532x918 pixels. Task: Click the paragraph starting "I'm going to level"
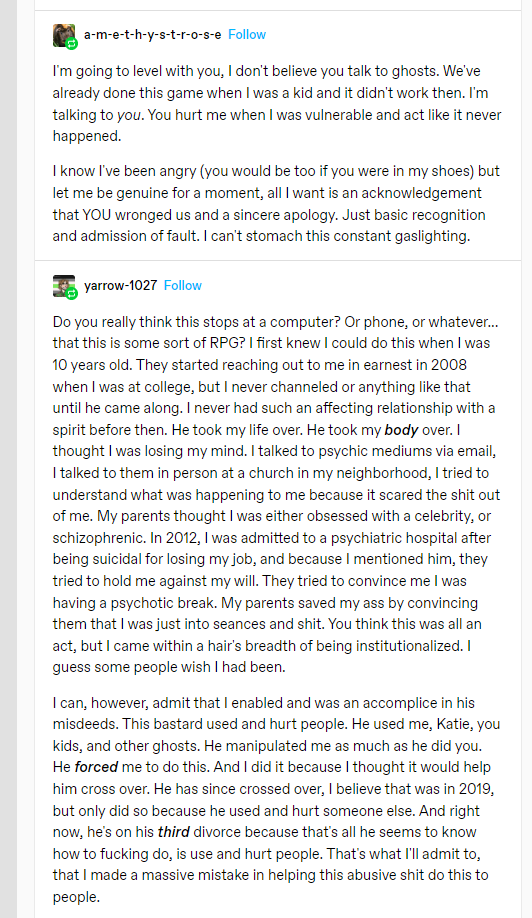pyautogui.click(x=277, y=104)
